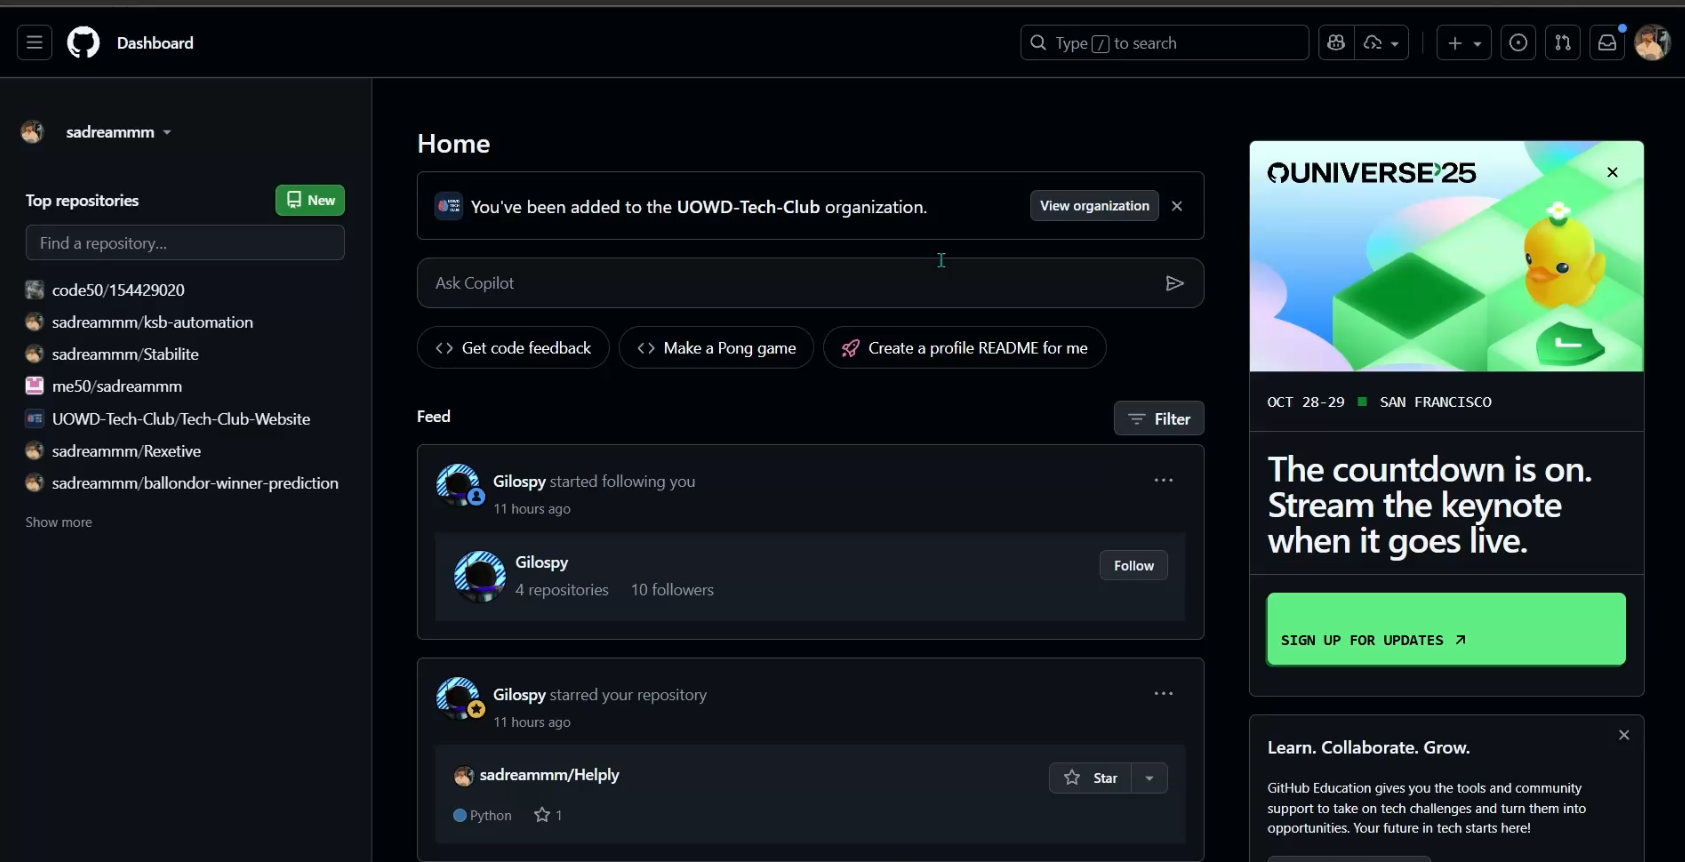Open Gilospy's 10 followers link
This screenshot has height=862, width=1685.
[672, 590]
